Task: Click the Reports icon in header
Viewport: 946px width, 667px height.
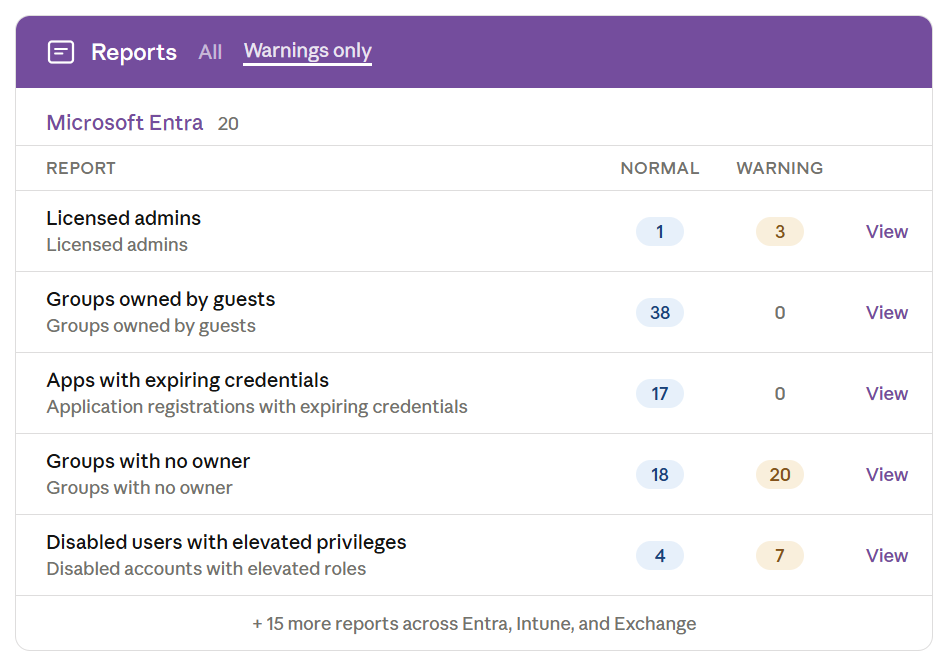Action: tap(61, 52)
